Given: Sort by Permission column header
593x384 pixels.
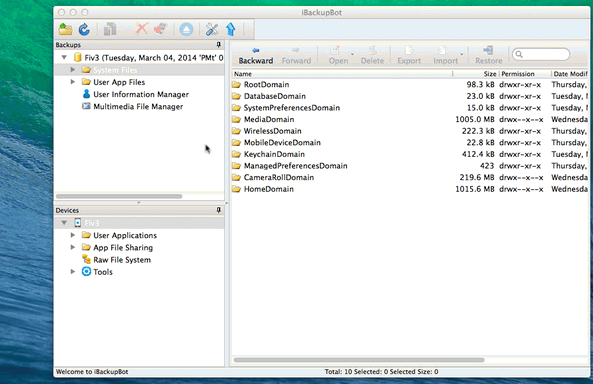Looking at the screenshot, I should (525, 74).
